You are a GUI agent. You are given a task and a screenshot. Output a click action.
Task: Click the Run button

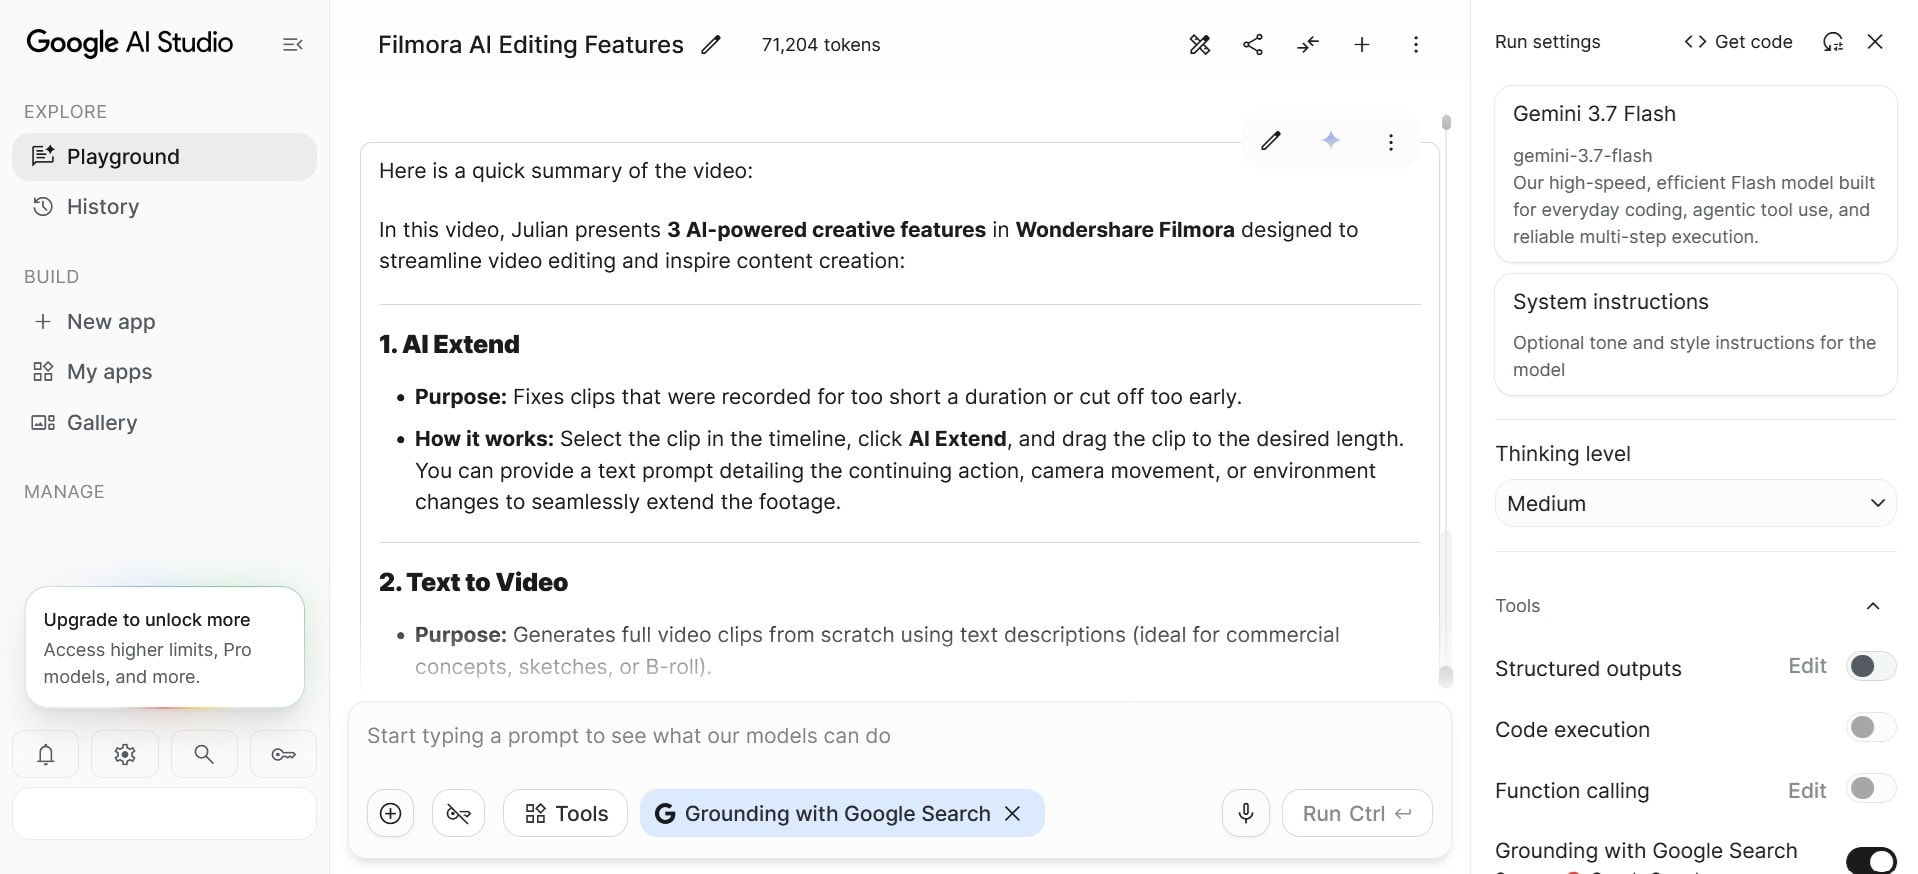pyautogui.click(x=1357, y=813)
